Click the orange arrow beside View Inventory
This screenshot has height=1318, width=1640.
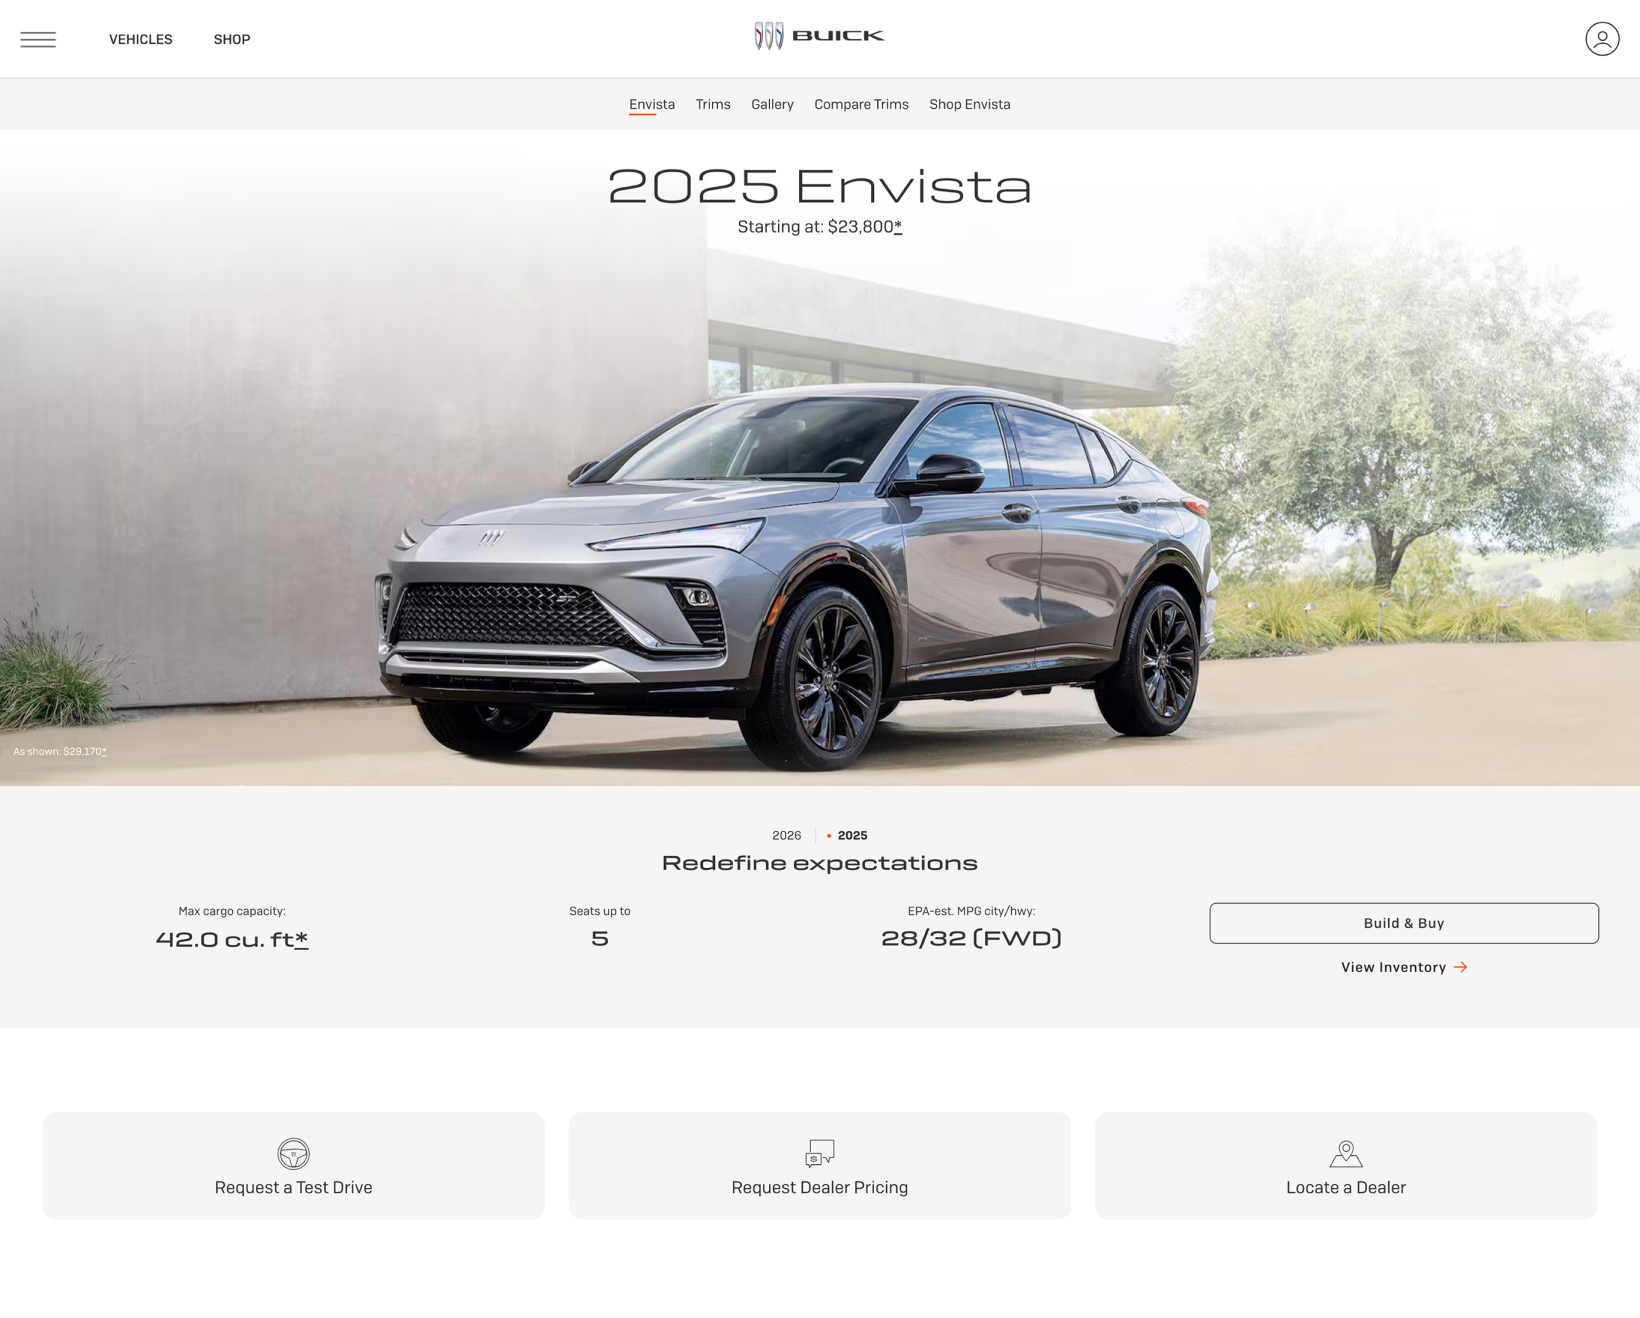tap(1461, 967)
